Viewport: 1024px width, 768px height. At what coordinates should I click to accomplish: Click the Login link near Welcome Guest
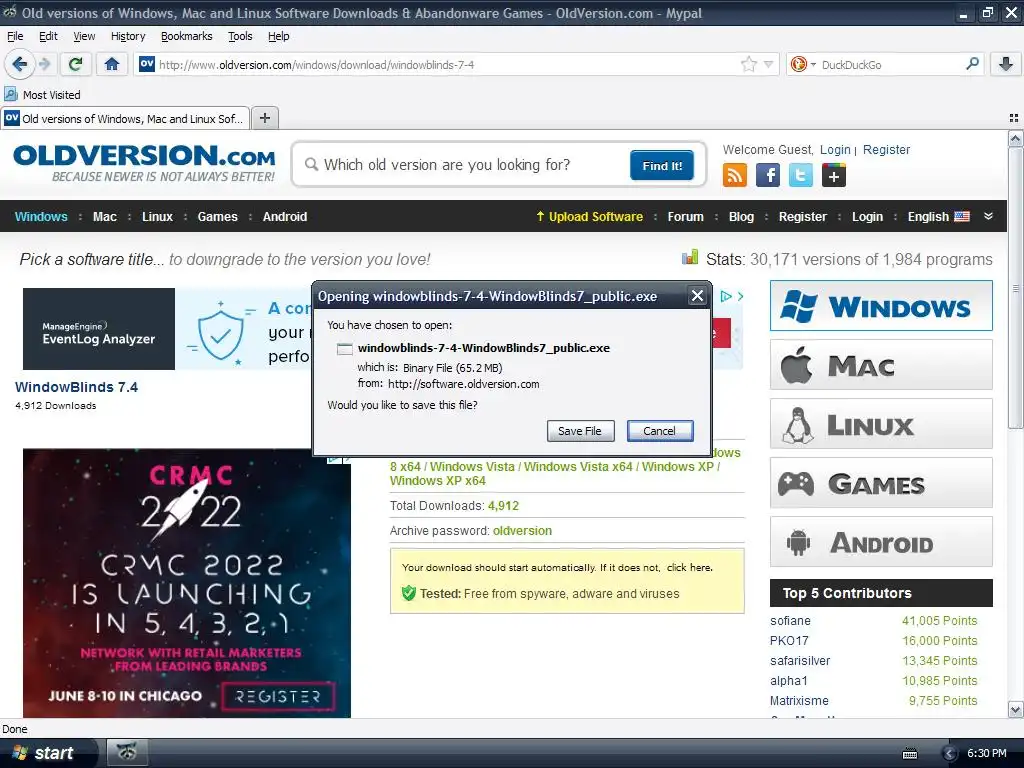click(x=835, y=150)
